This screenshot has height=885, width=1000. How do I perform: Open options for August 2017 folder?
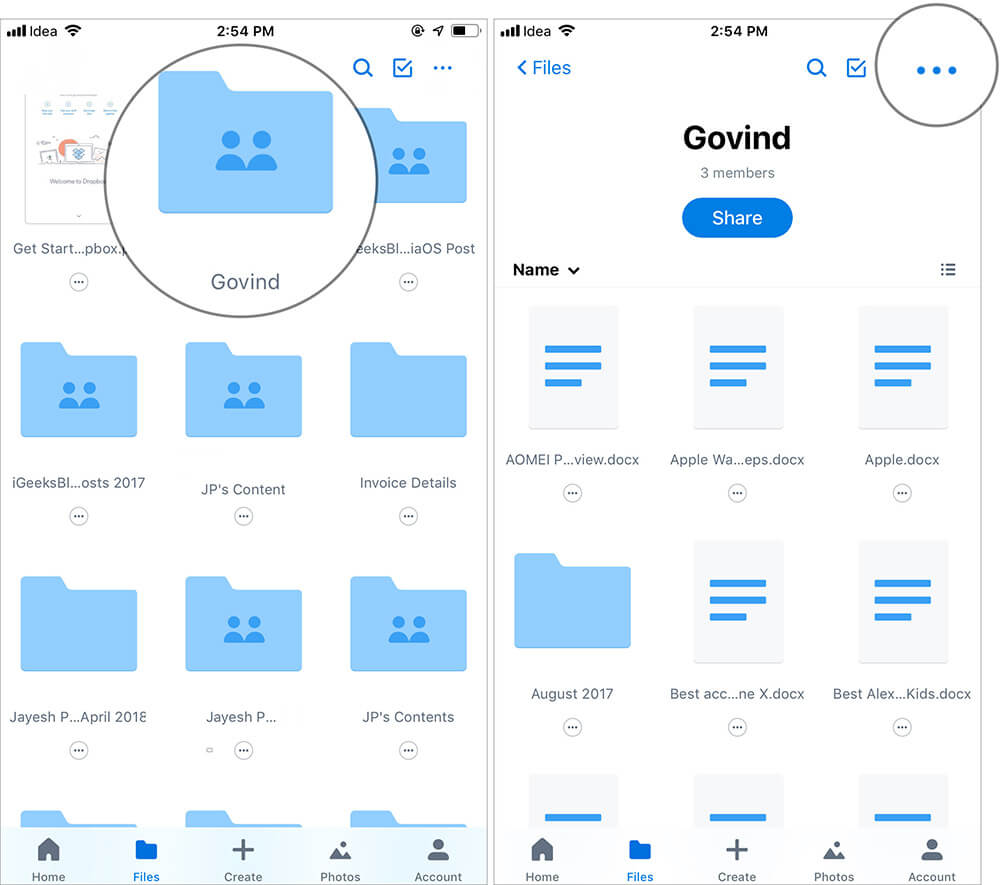(x=573, y=727)
